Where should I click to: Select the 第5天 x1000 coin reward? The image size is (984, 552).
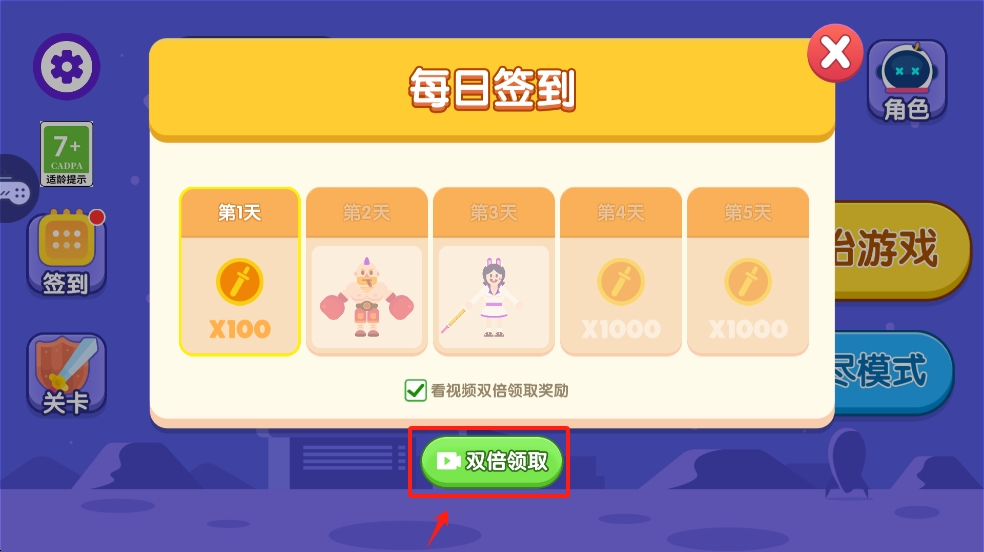[x=748, y=271]
